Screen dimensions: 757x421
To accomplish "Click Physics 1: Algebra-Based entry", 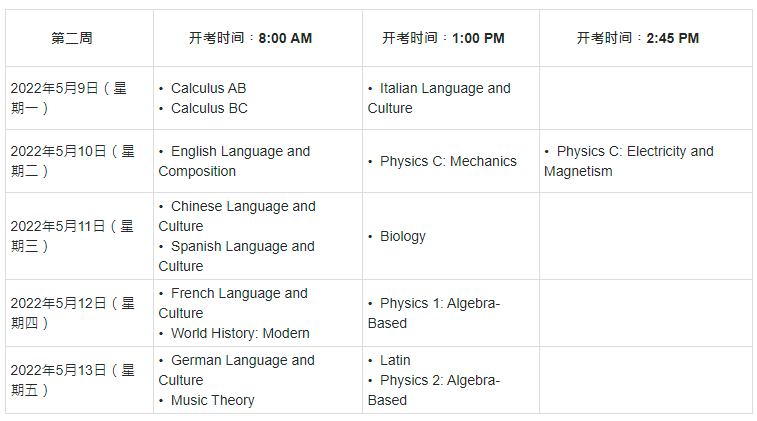I will coord(434,313).
